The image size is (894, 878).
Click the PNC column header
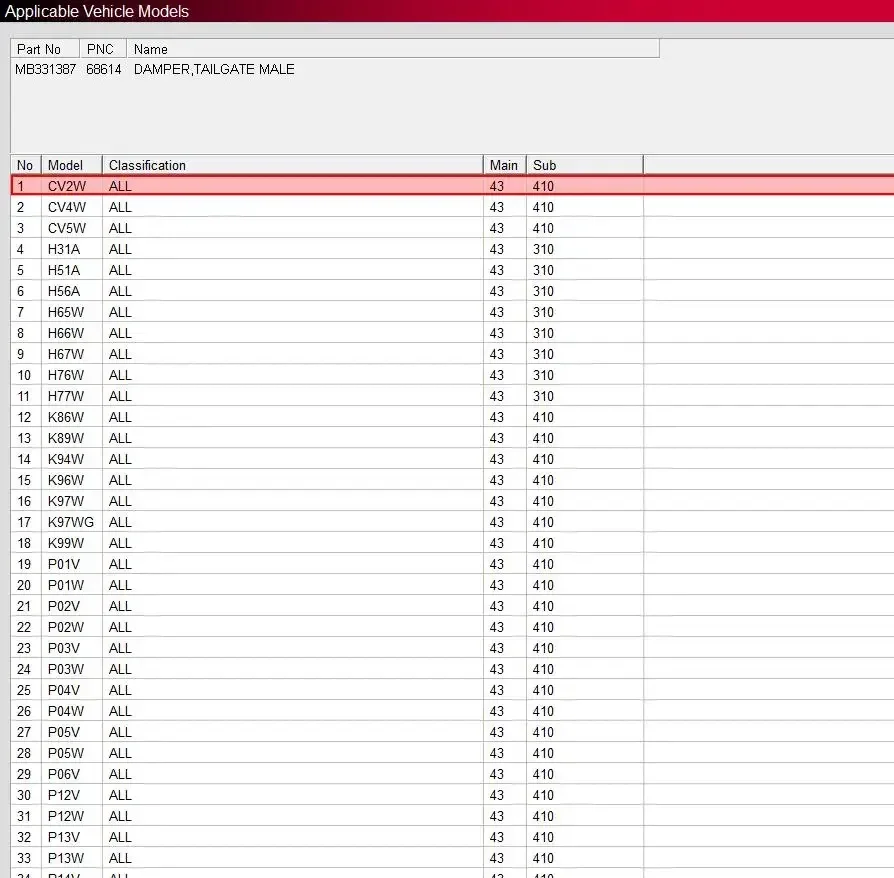pos(103,49)
